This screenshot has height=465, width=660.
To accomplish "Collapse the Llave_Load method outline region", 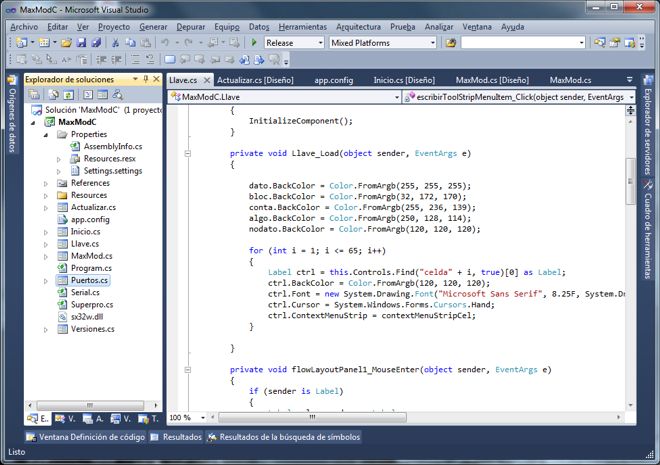I will pos(187,154).
